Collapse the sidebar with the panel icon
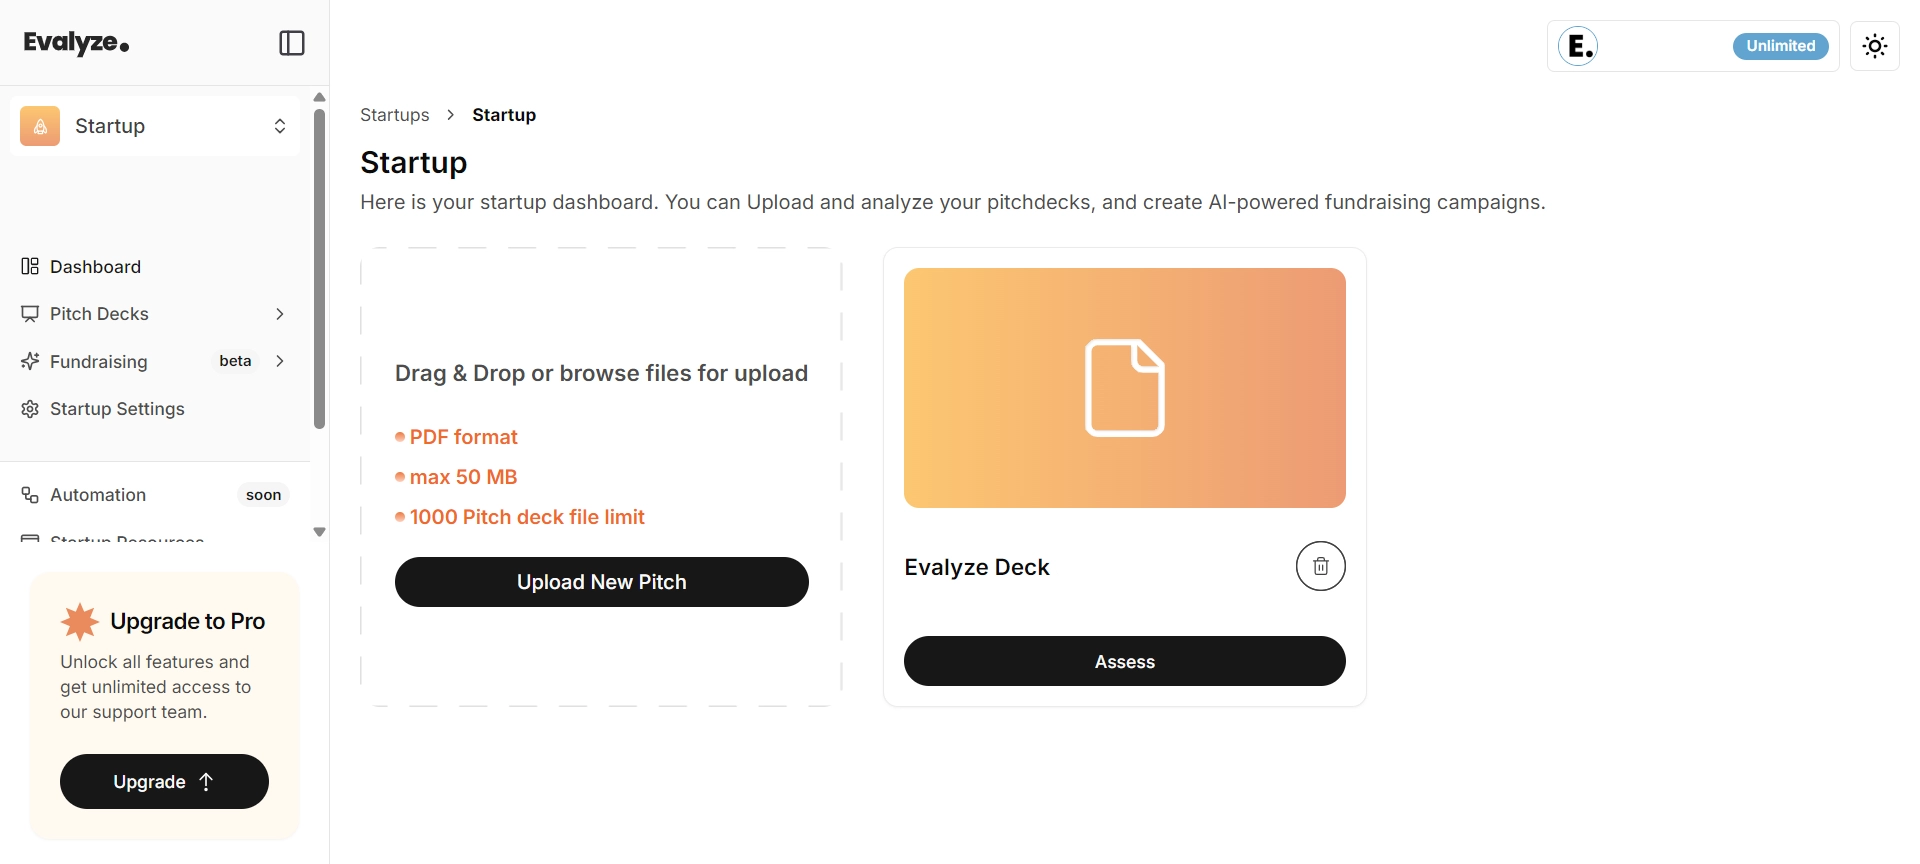Screen dimensions: 1920x864 (292, 43)
